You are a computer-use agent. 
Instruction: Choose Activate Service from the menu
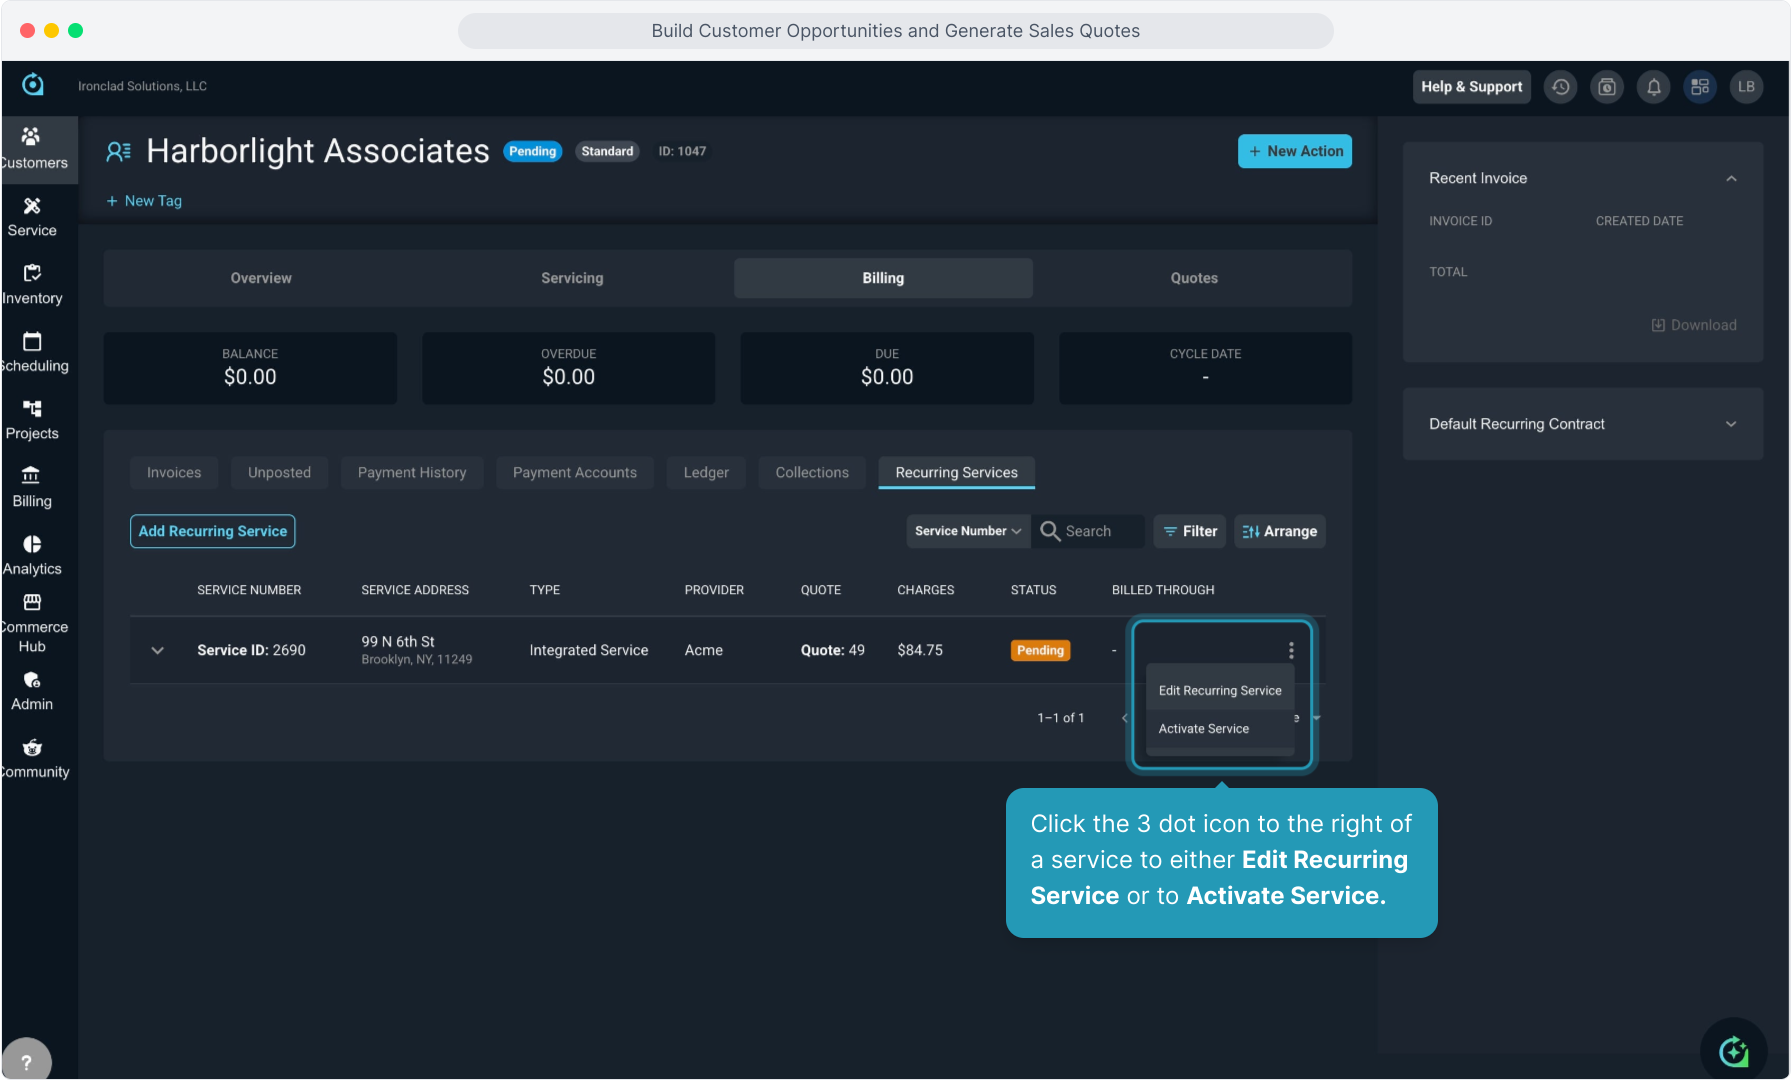[x=1203, y=729]
